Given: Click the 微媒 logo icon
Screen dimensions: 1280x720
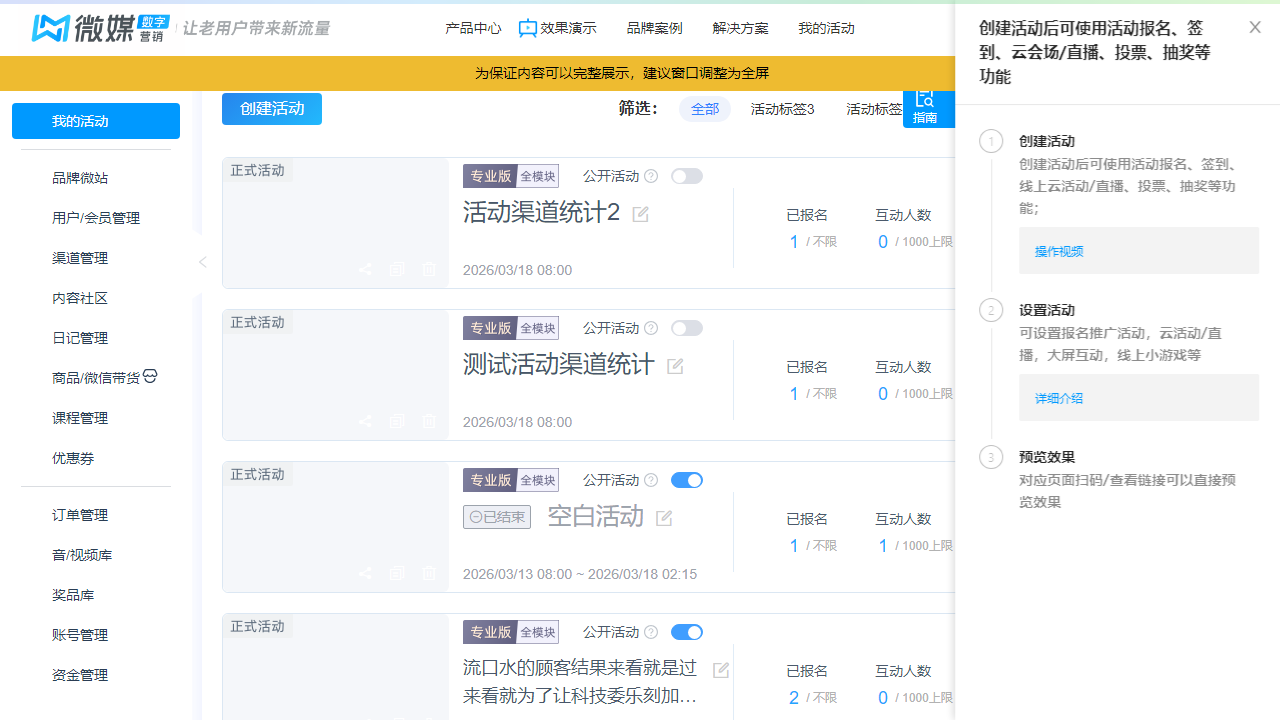Looking at the screenshot, I should 49,28.
